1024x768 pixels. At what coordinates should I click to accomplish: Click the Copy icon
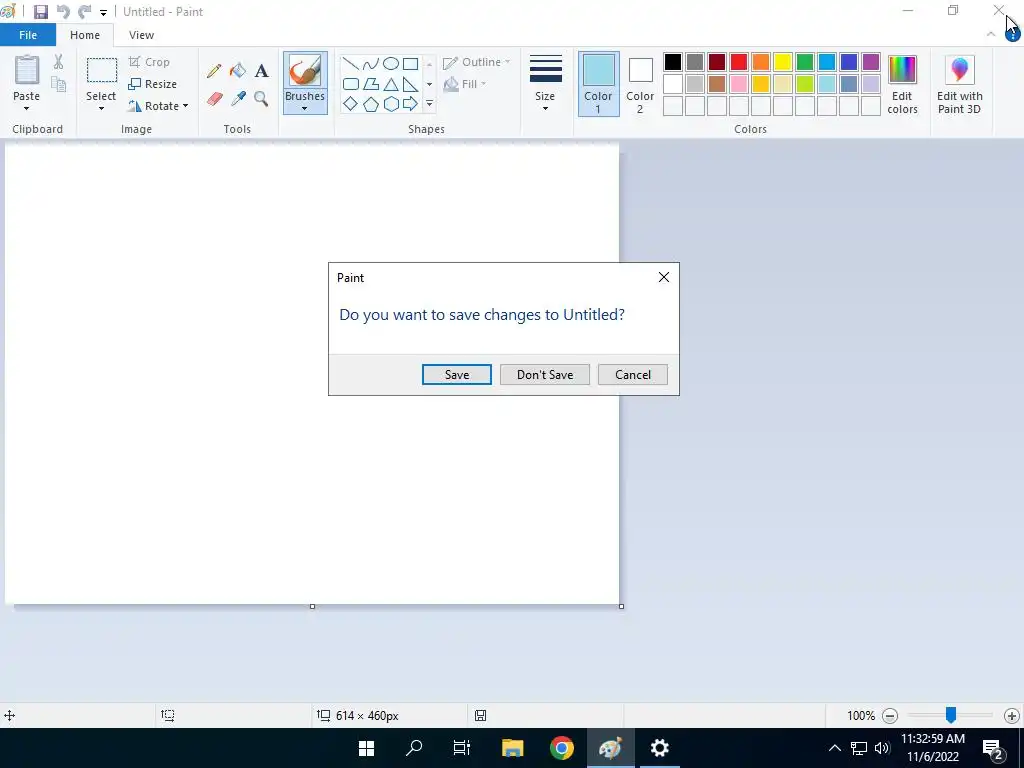(x=58, y=84)
